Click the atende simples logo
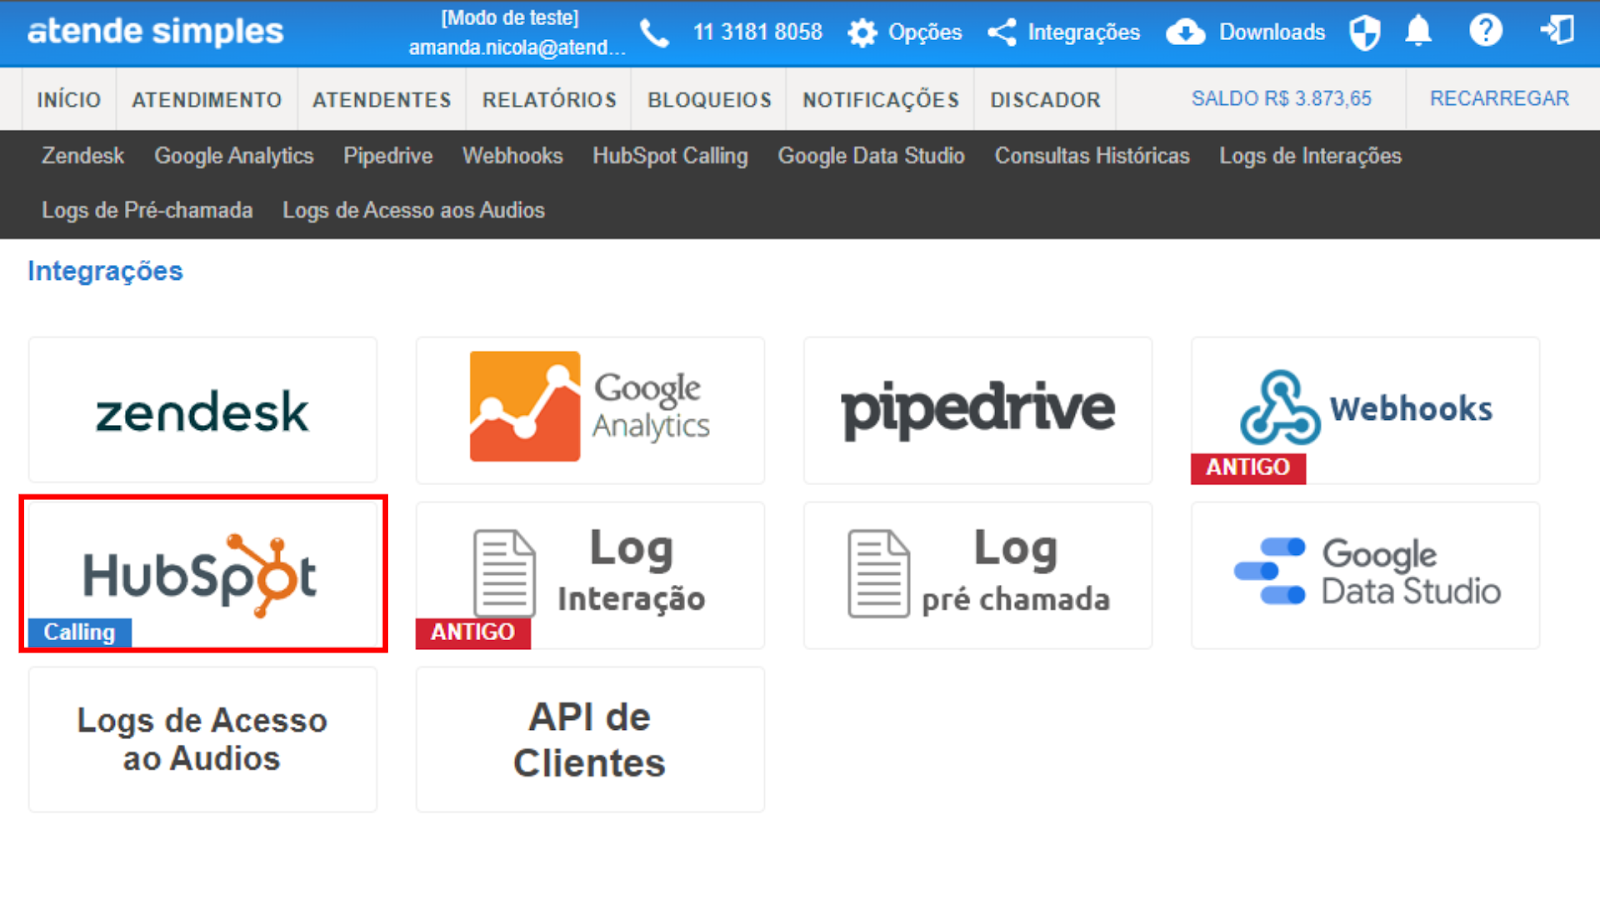Viewport: 1600px width, 900px height. coord(156,32)
